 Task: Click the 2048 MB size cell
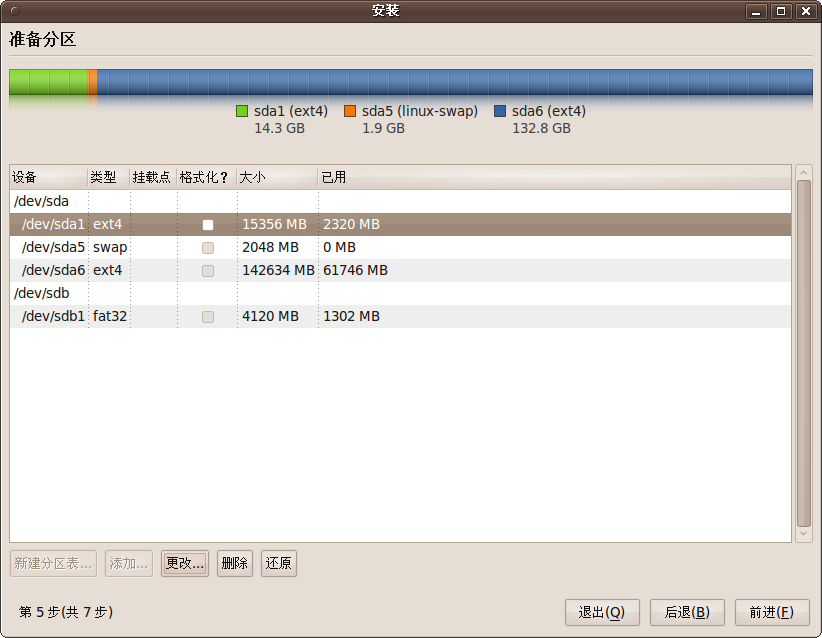coord(271,247)
